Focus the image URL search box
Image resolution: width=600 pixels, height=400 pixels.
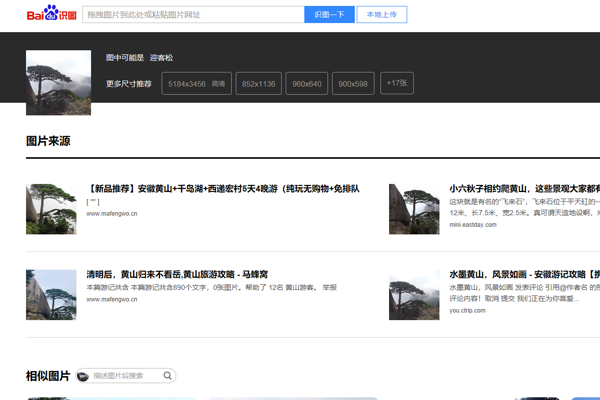pos(192,15)
